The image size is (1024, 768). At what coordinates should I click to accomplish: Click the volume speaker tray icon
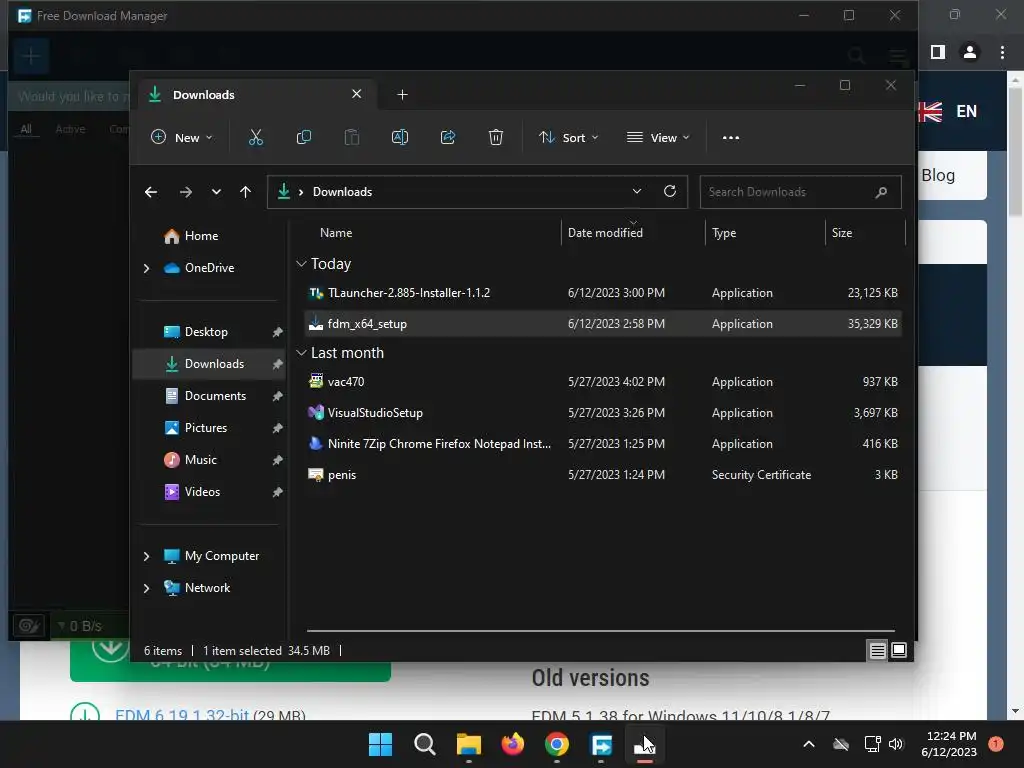[x=896, y=744]
